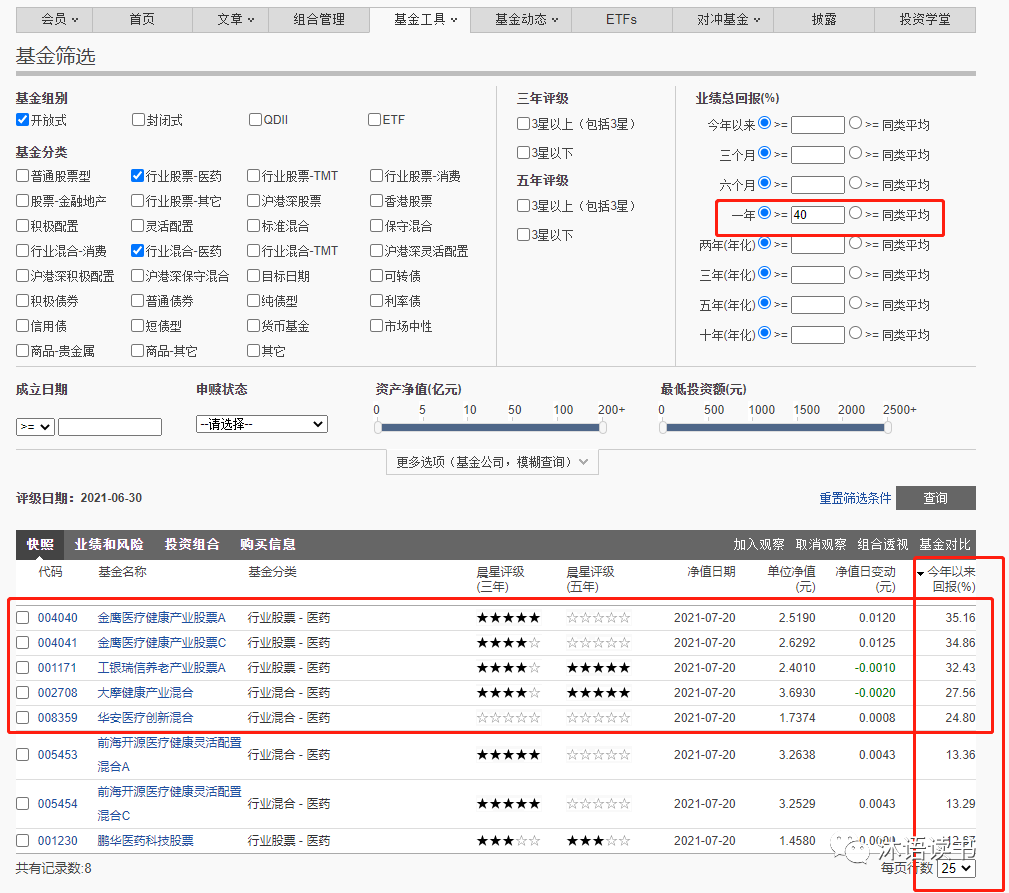Screen dimensions: 1009x893
Task: Tick the row checkbox for fund 001171
Action: (x=23, y=668)
